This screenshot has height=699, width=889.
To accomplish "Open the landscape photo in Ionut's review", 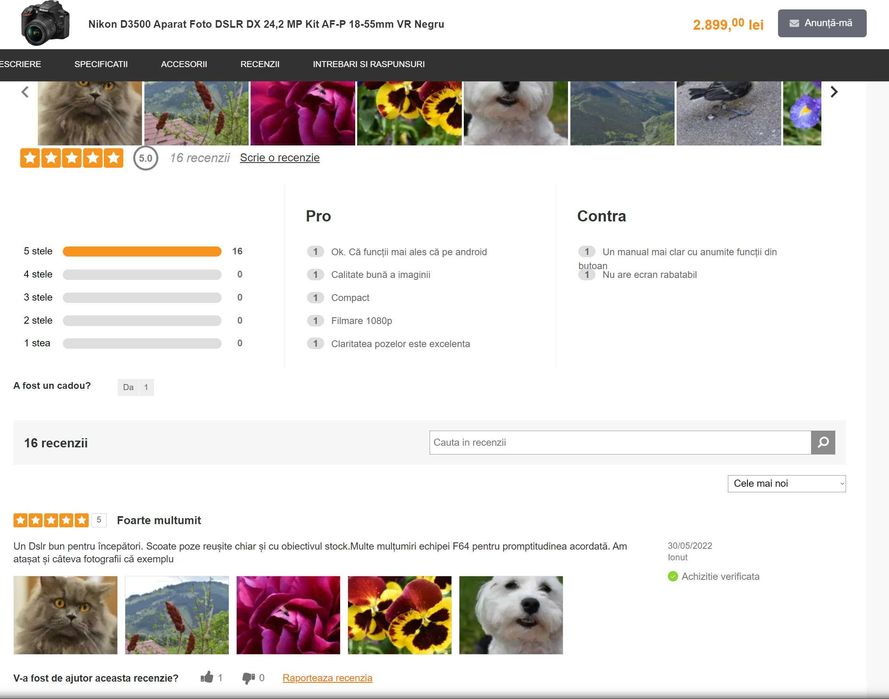I will click(x=177, y=615).
